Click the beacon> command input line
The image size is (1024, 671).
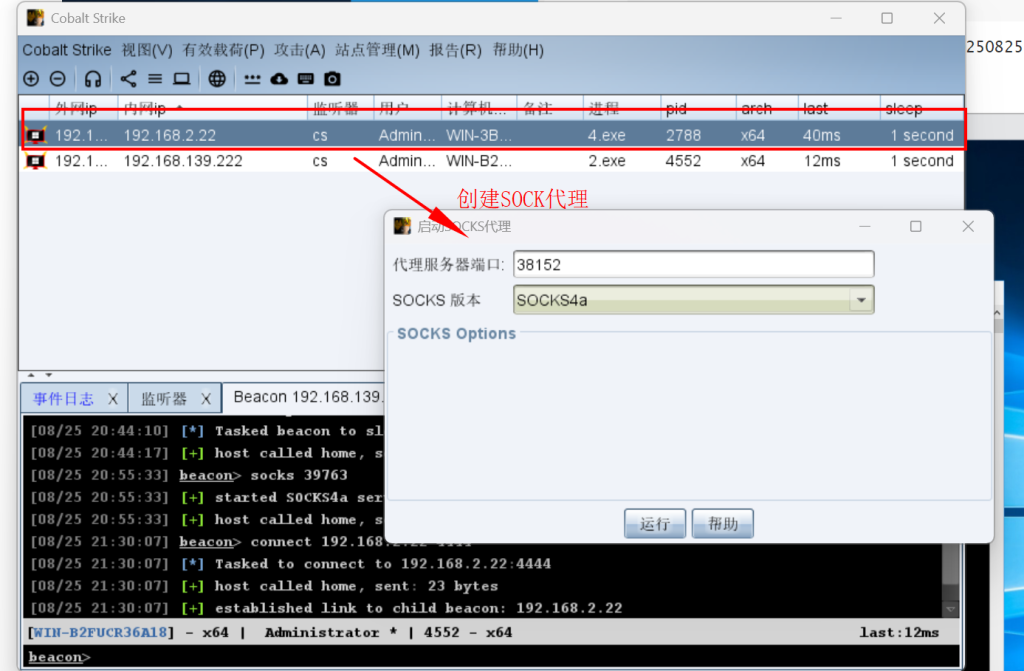493,657
